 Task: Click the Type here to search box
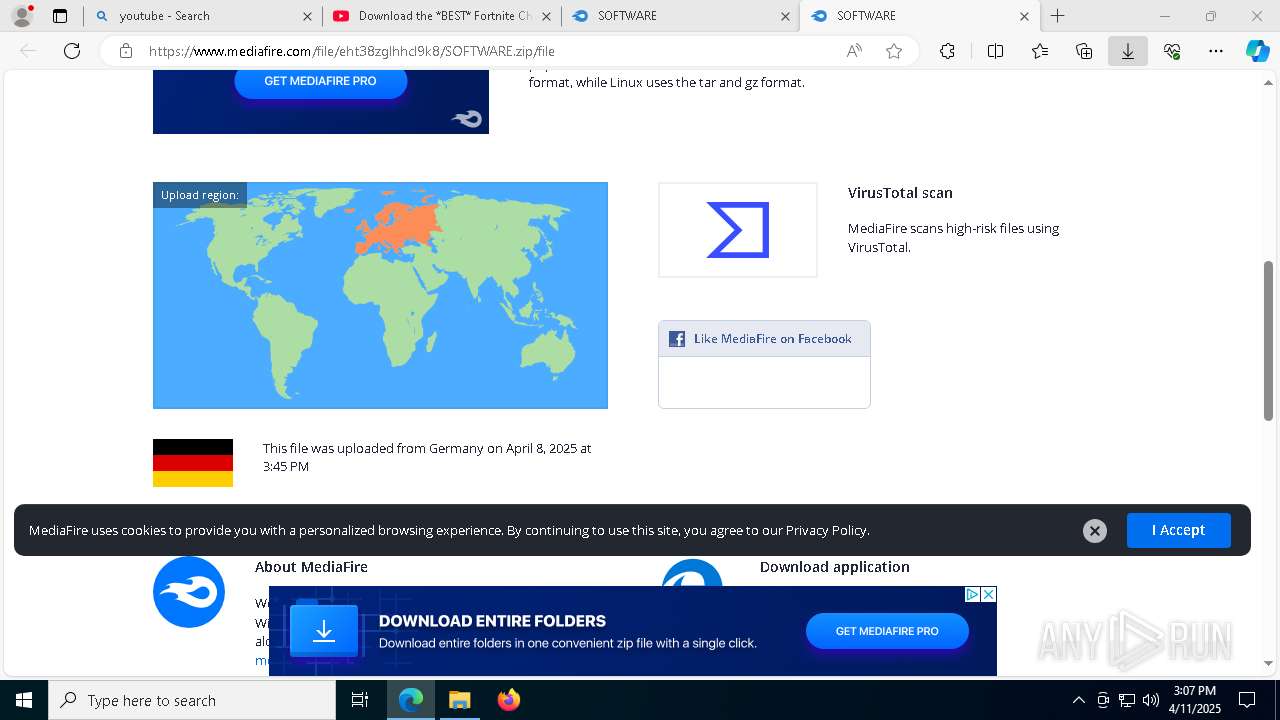coord(192,700)
